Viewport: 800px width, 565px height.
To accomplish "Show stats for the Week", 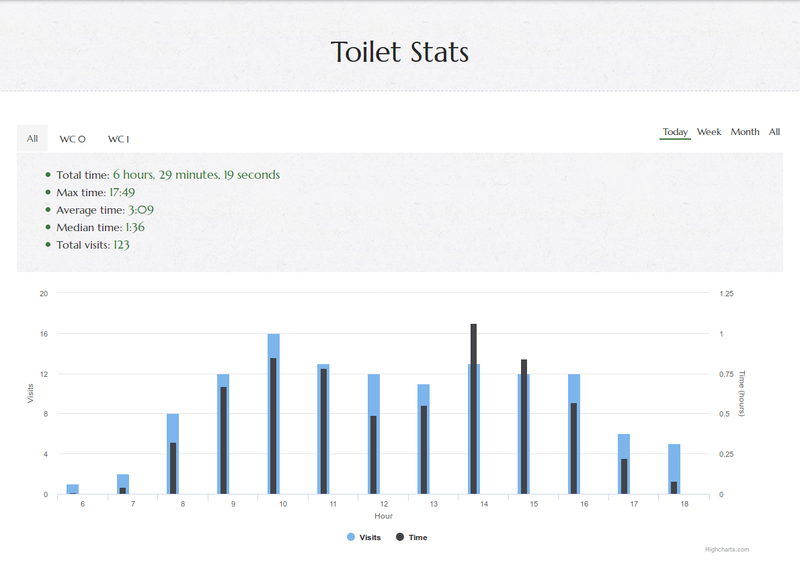I will tap(709, 132).
